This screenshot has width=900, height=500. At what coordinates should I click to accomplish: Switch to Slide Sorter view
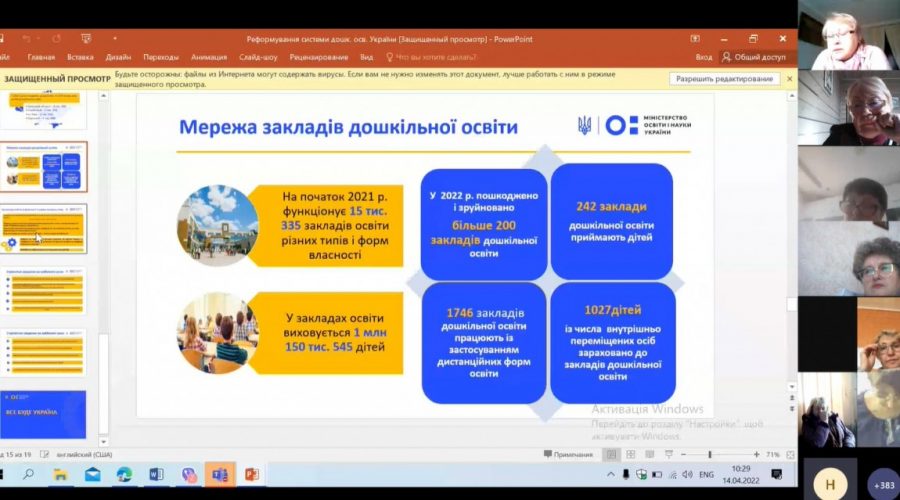tap(631, 455)
